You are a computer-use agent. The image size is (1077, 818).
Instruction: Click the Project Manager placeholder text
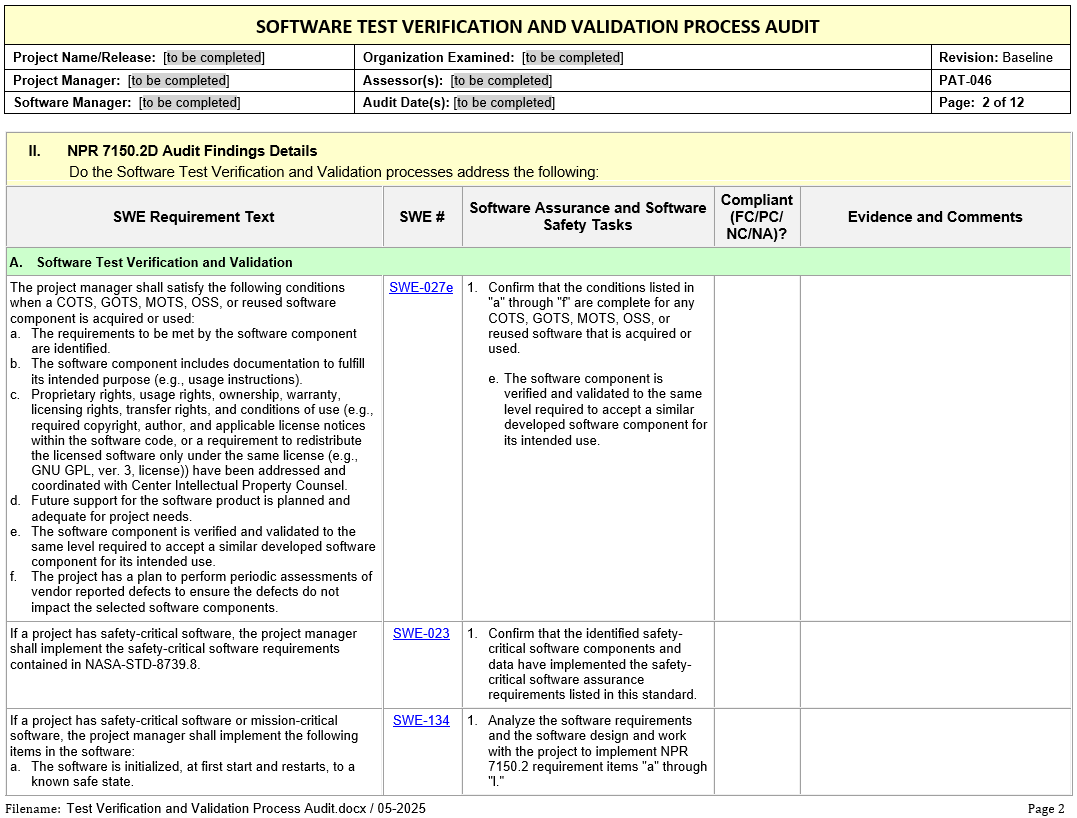tap(178, 81)
